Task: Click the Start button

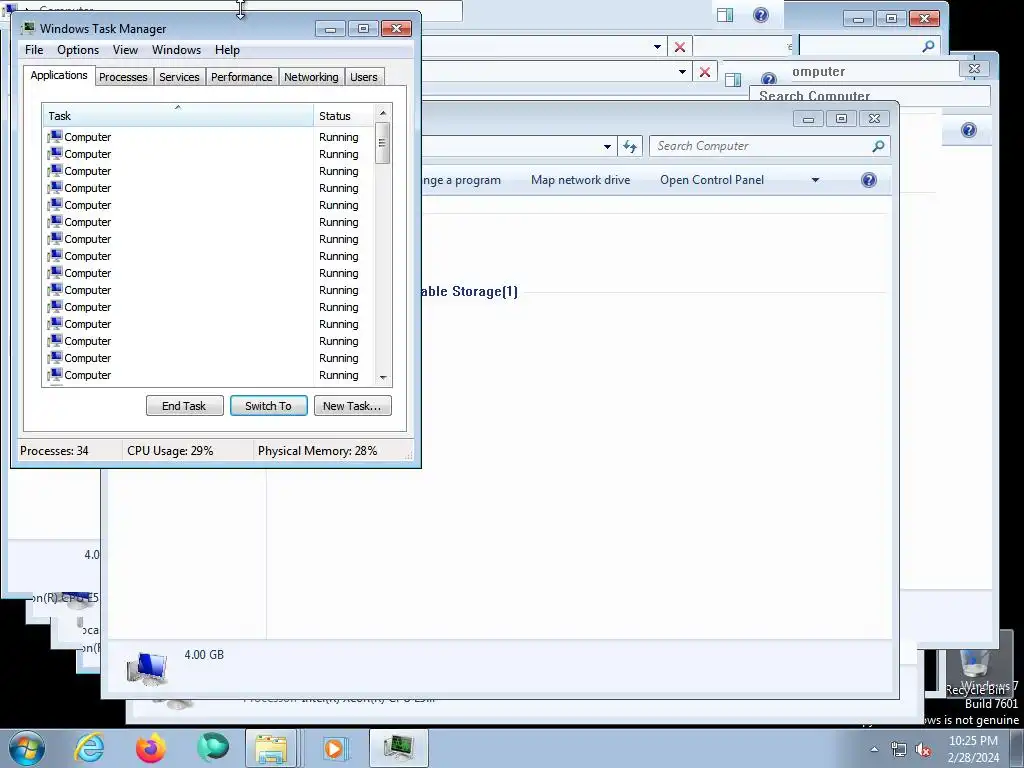Action: pyautogui.click(x=26, y=748)
